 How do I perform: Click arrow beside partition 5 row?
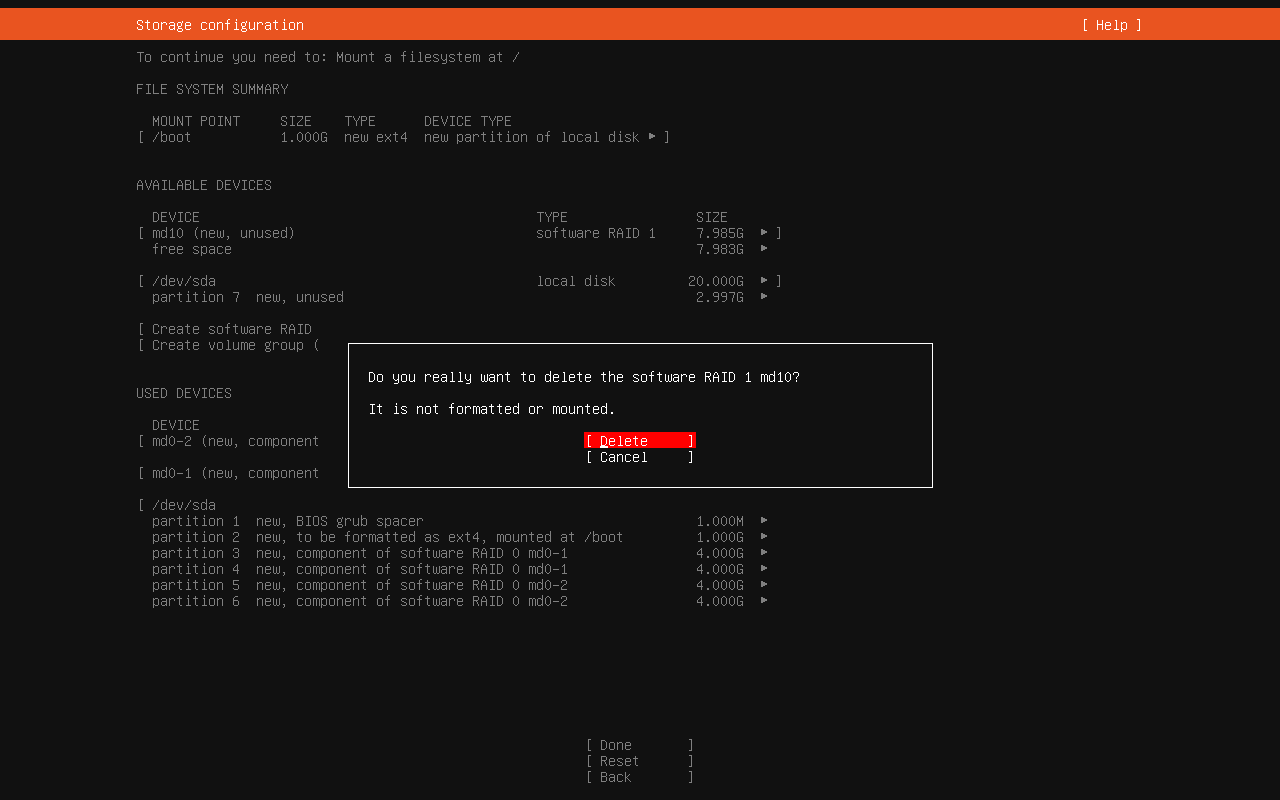(764, 585)
